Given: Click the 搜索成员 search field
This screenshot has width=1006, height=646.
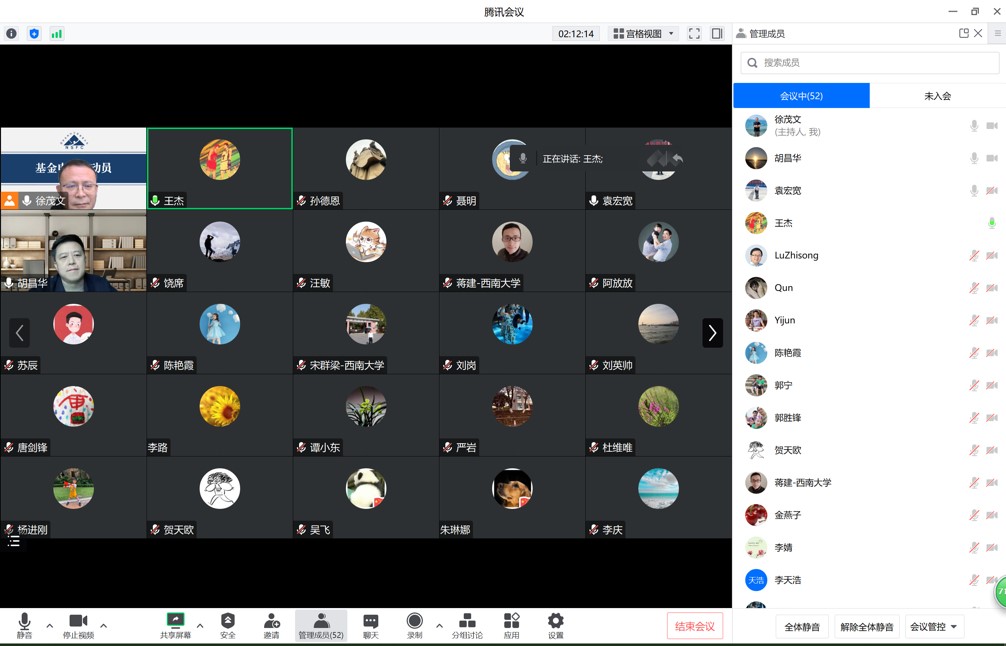Looking at the screenshot, I should coord(870,63).
